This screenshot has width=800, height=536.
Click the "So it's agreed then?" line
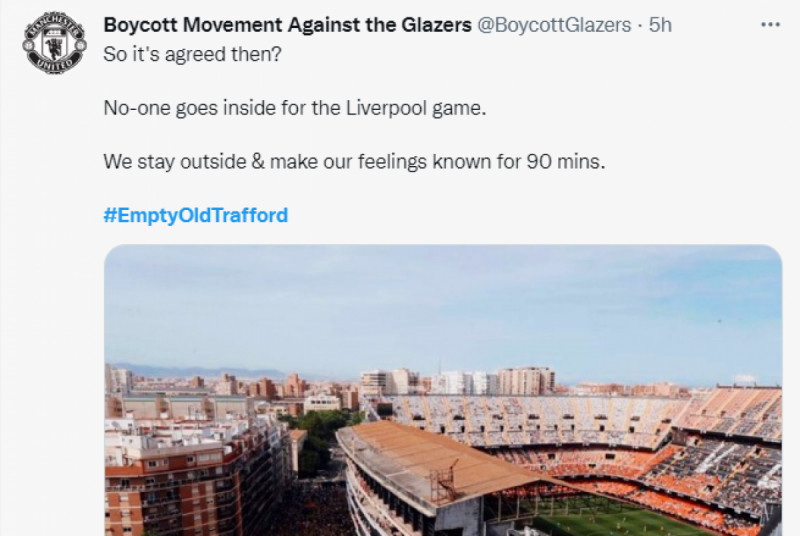tap(193, 54)
